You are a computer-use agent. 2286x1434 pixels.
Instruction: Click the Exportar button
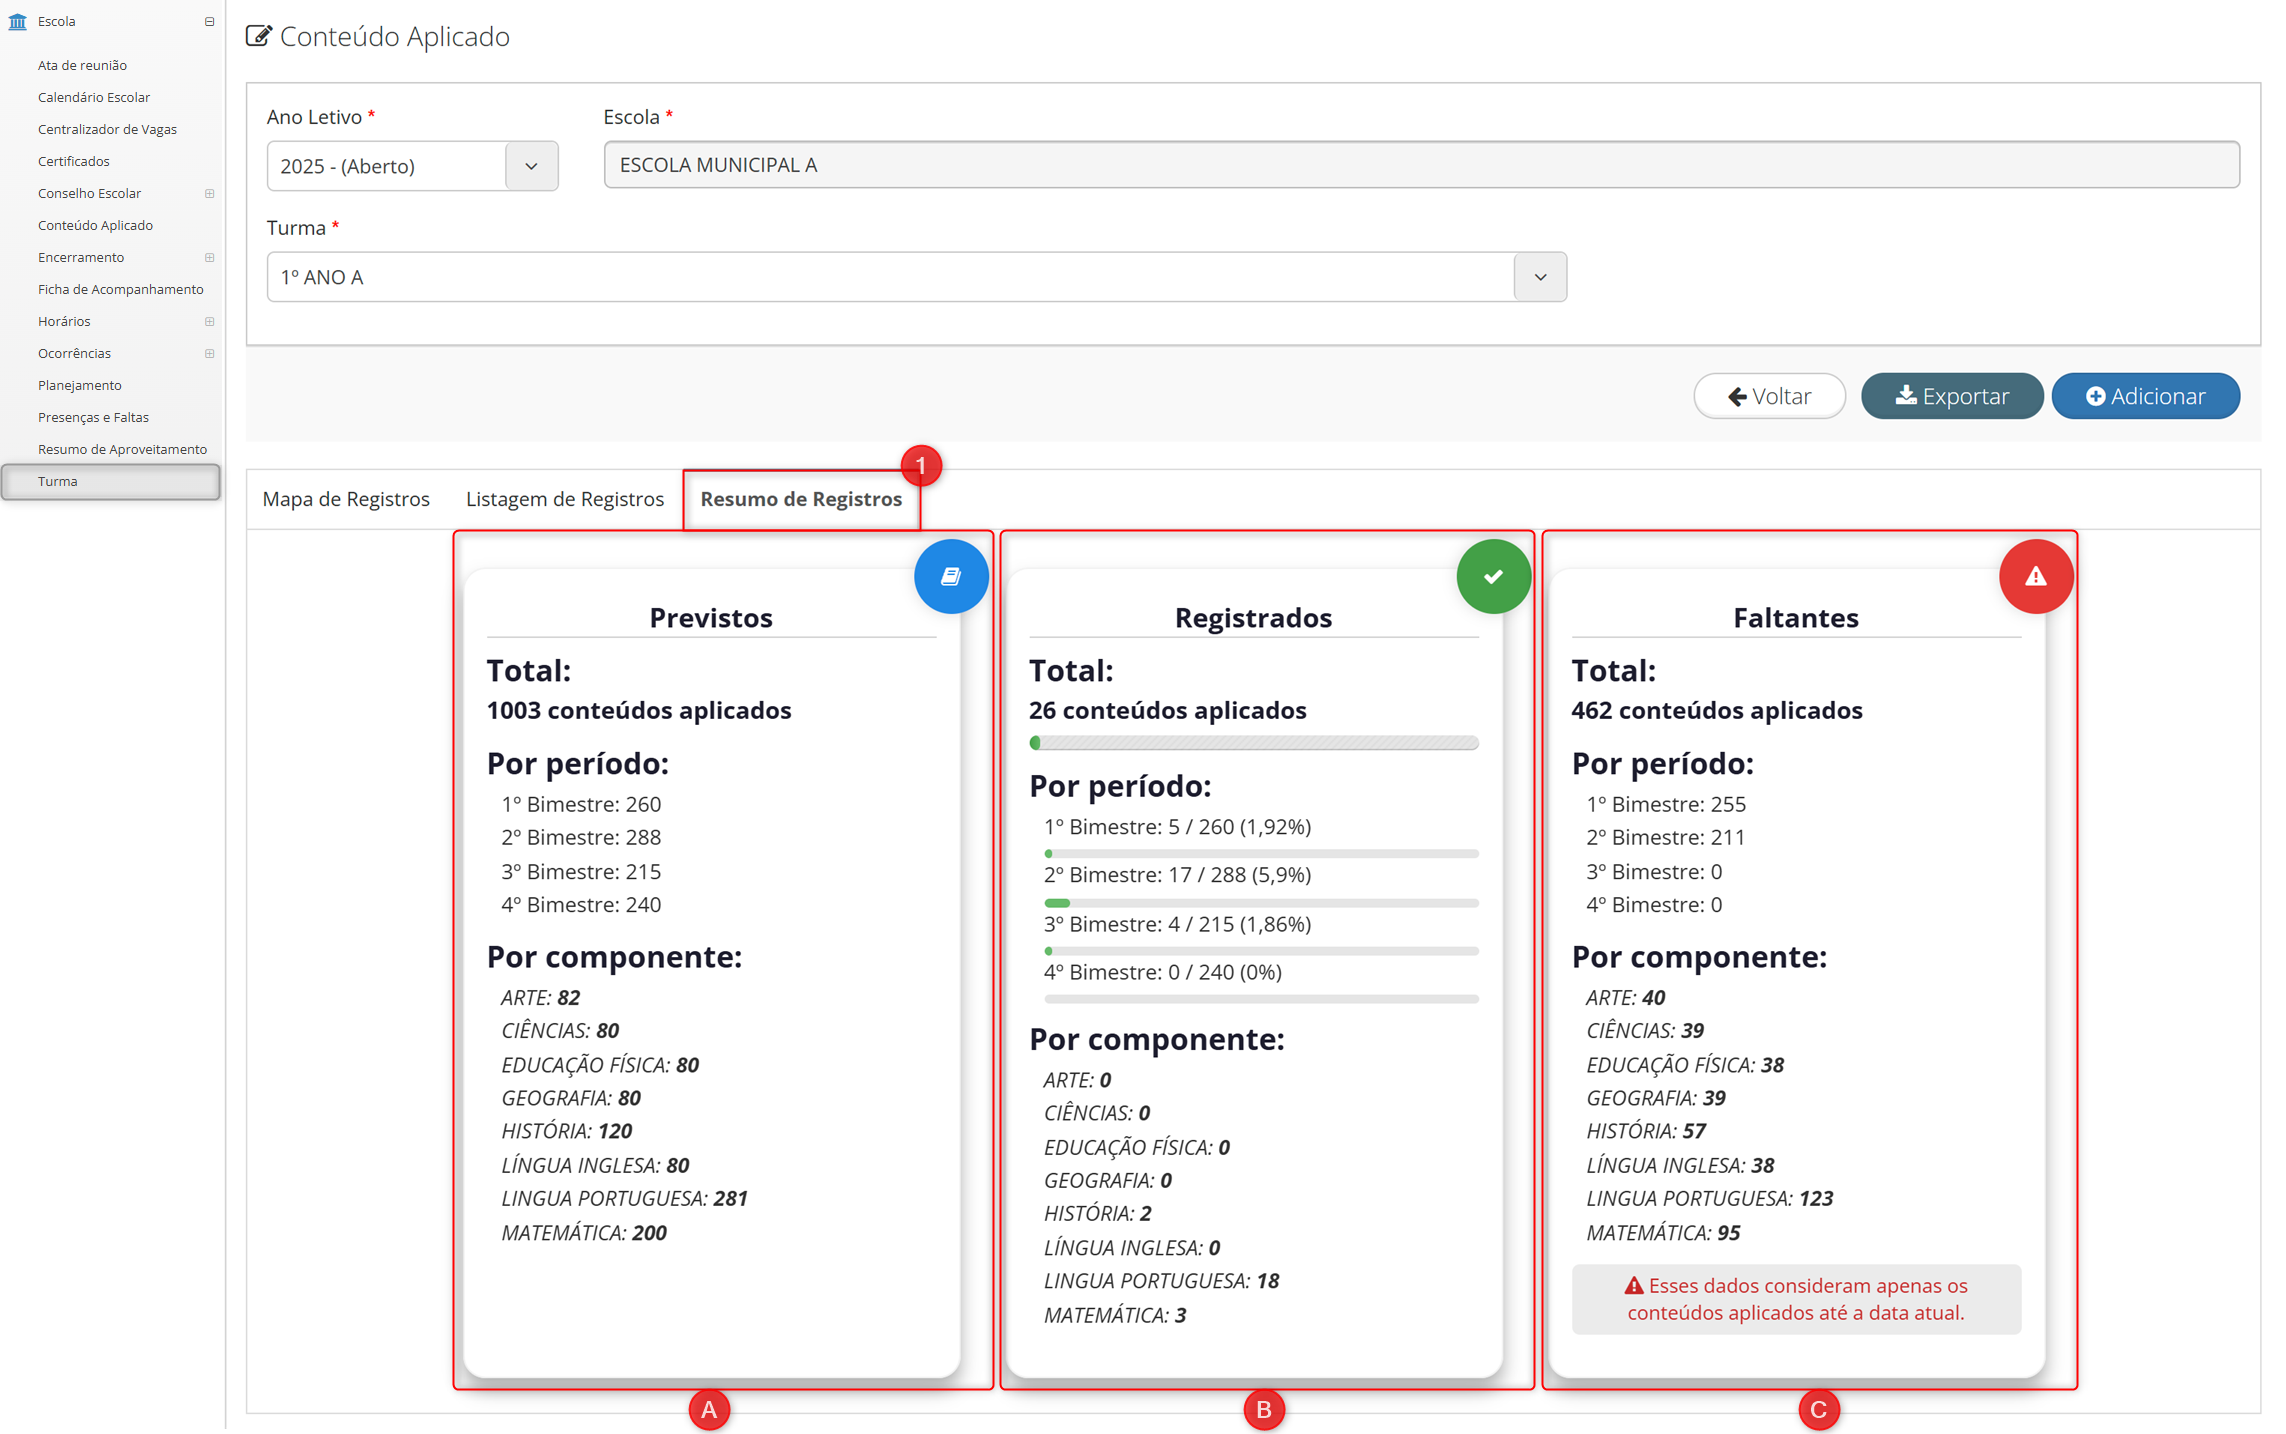point(1951,396)
